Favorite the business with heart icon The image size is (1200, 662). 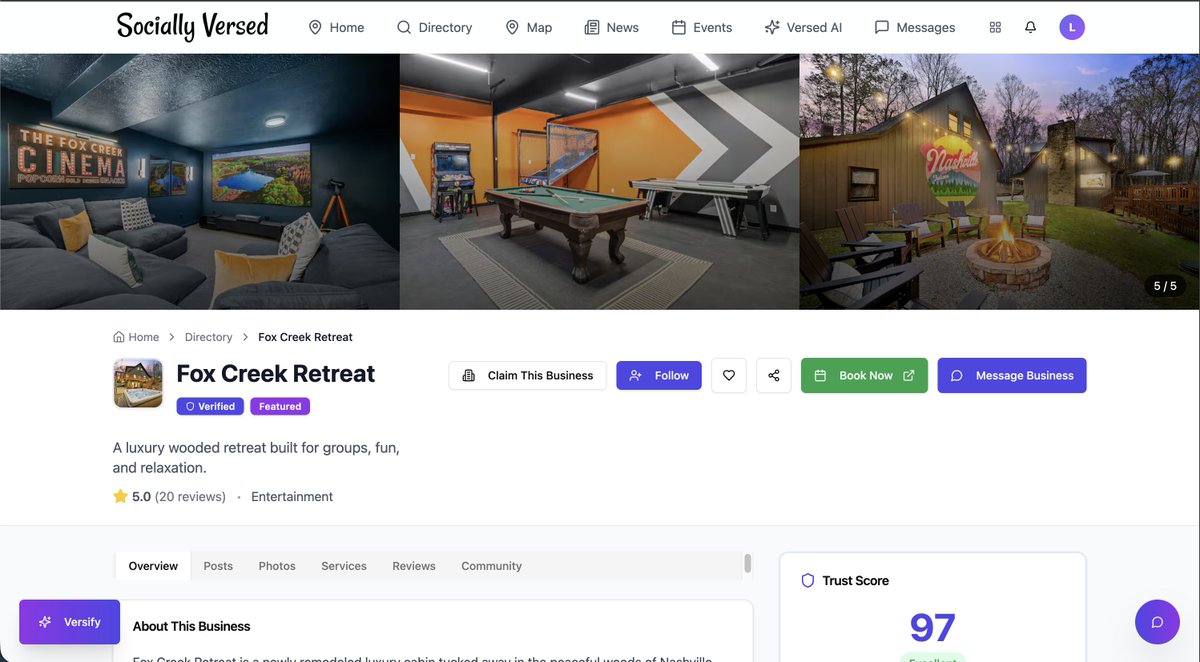click(x=729, y=375)
